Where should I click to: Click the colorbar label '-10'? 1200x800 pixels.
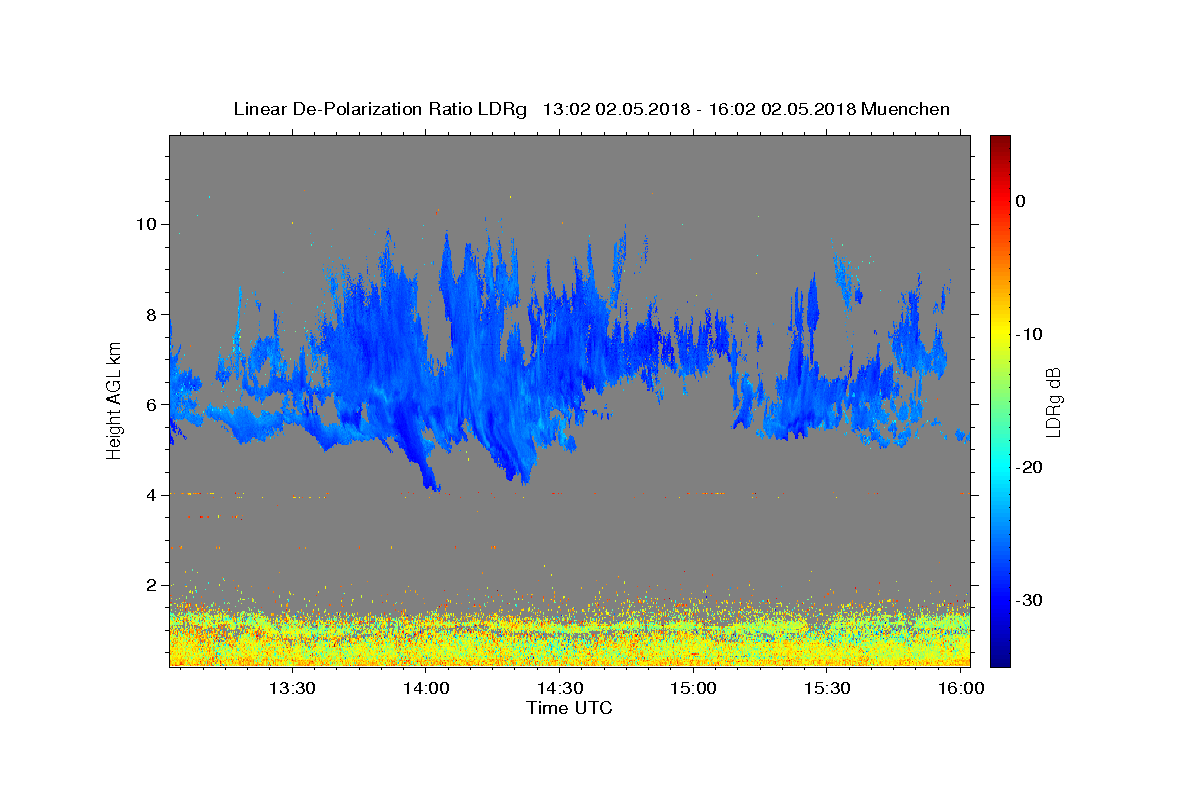[1030, 334]
